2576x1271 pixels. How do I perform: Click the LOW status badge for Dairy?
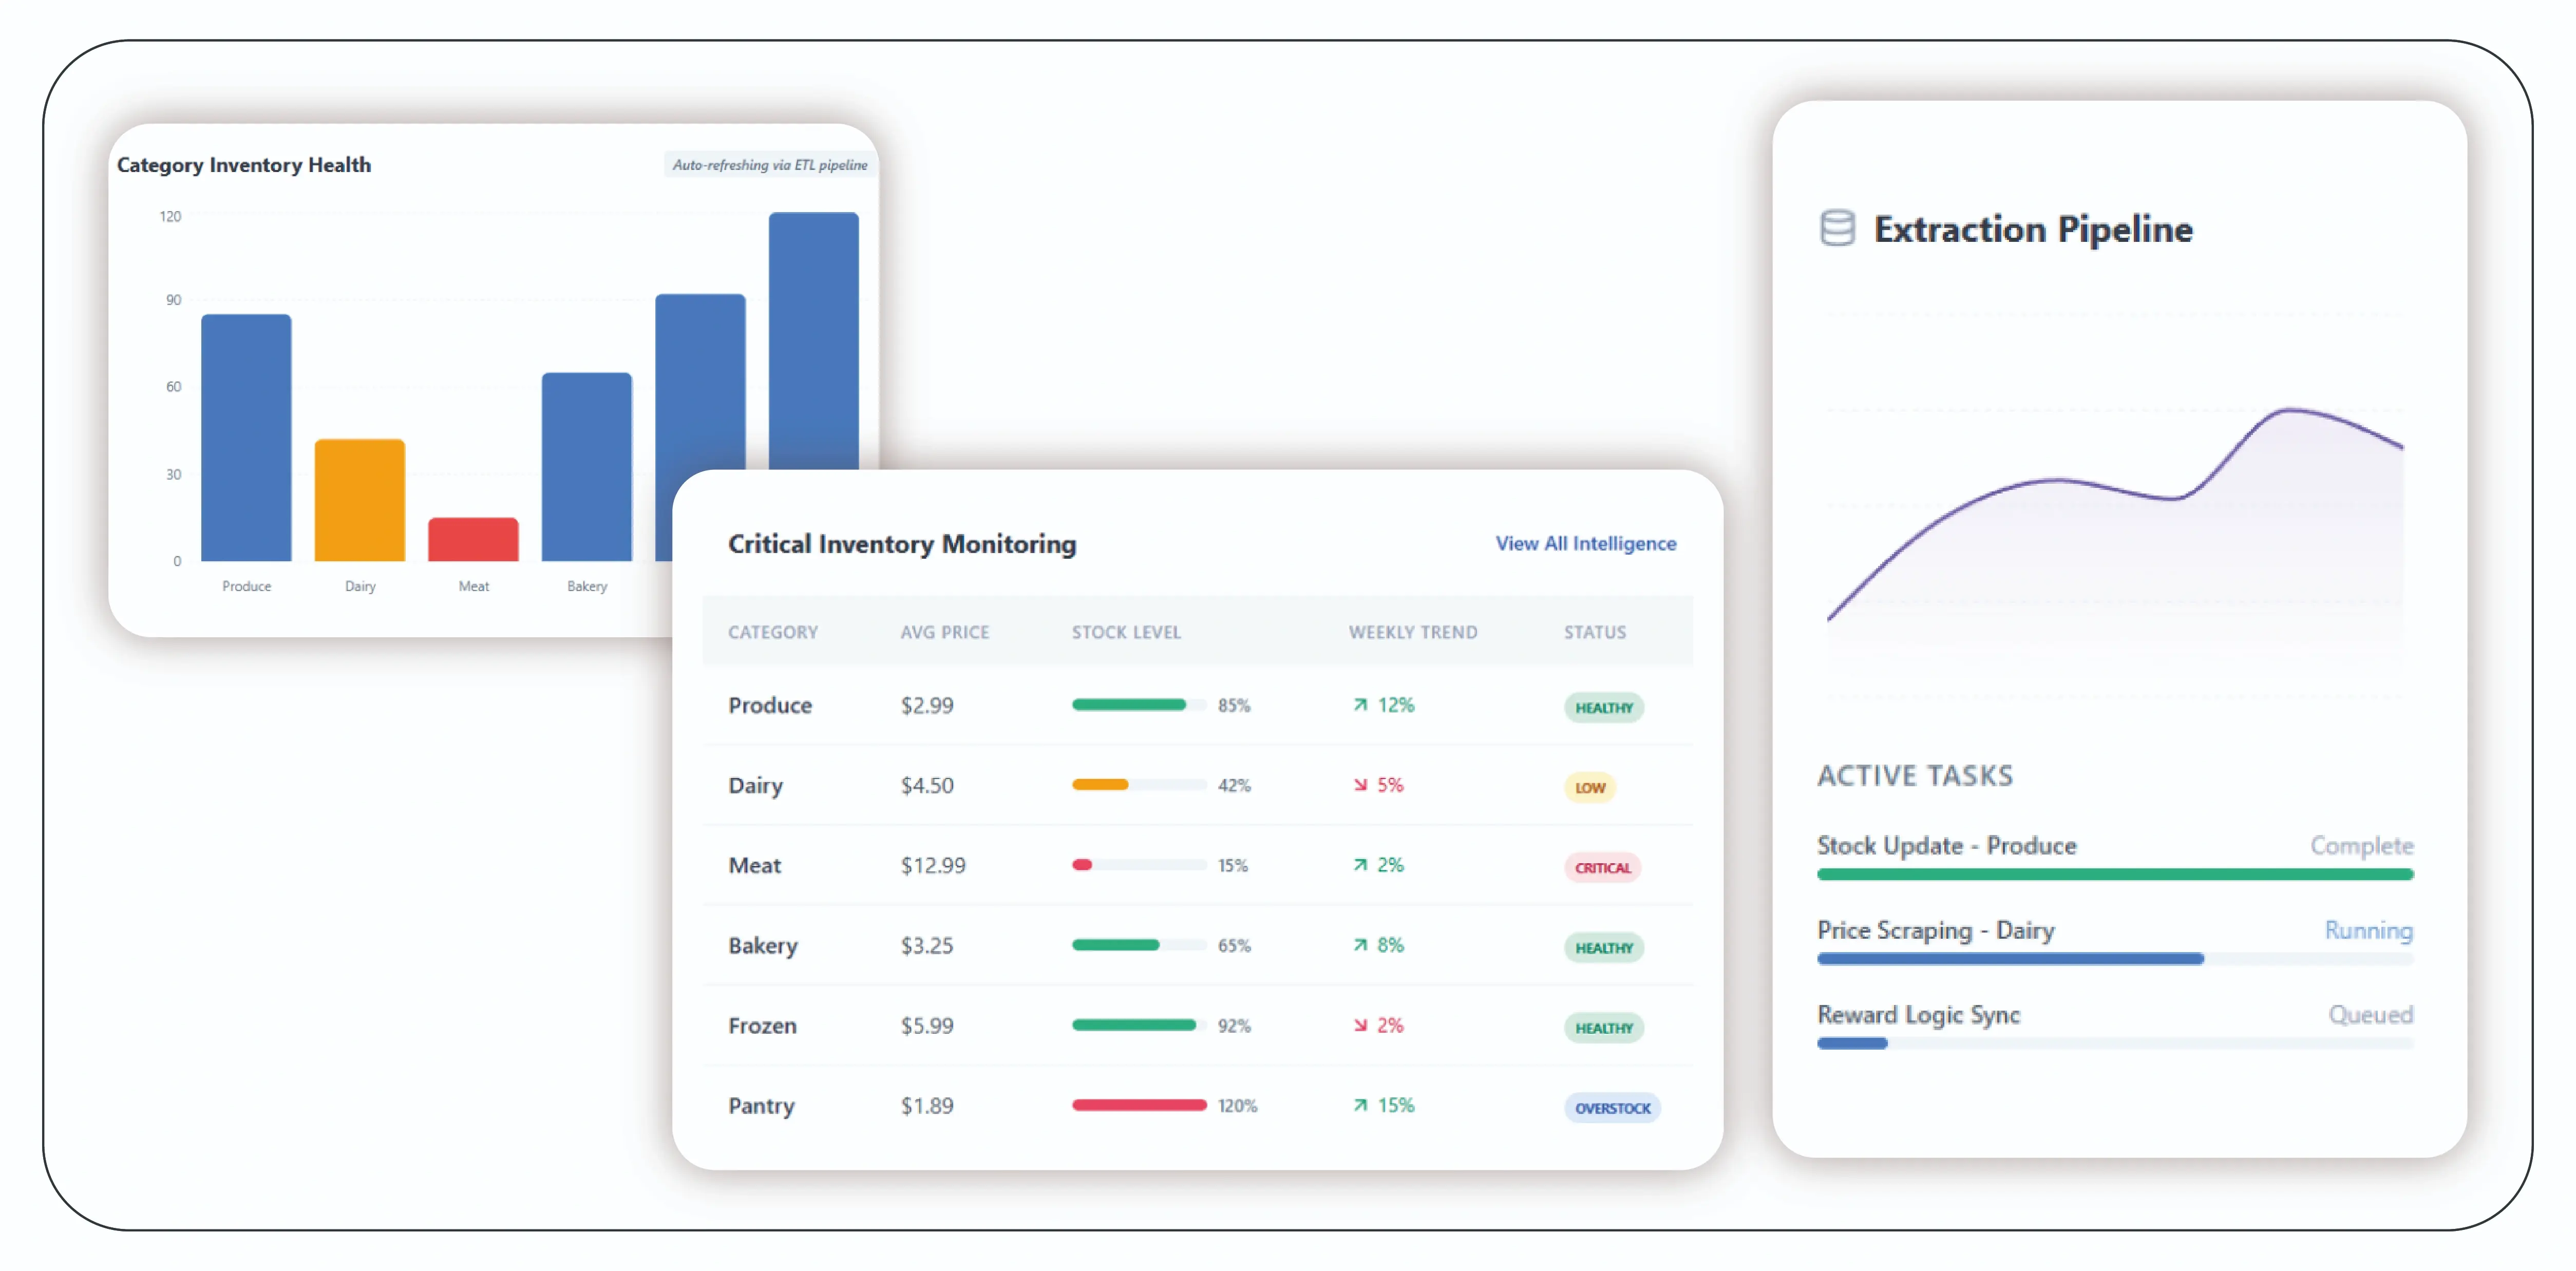coord(1589,787)
